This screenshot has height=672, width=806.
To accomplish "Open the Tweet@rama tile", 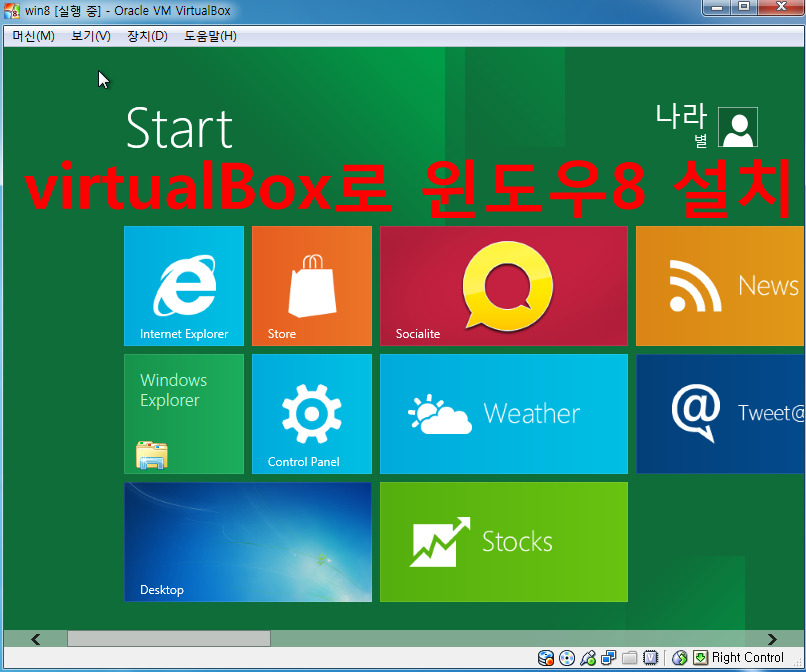I will pyautogui.click(x=720, y=414).
